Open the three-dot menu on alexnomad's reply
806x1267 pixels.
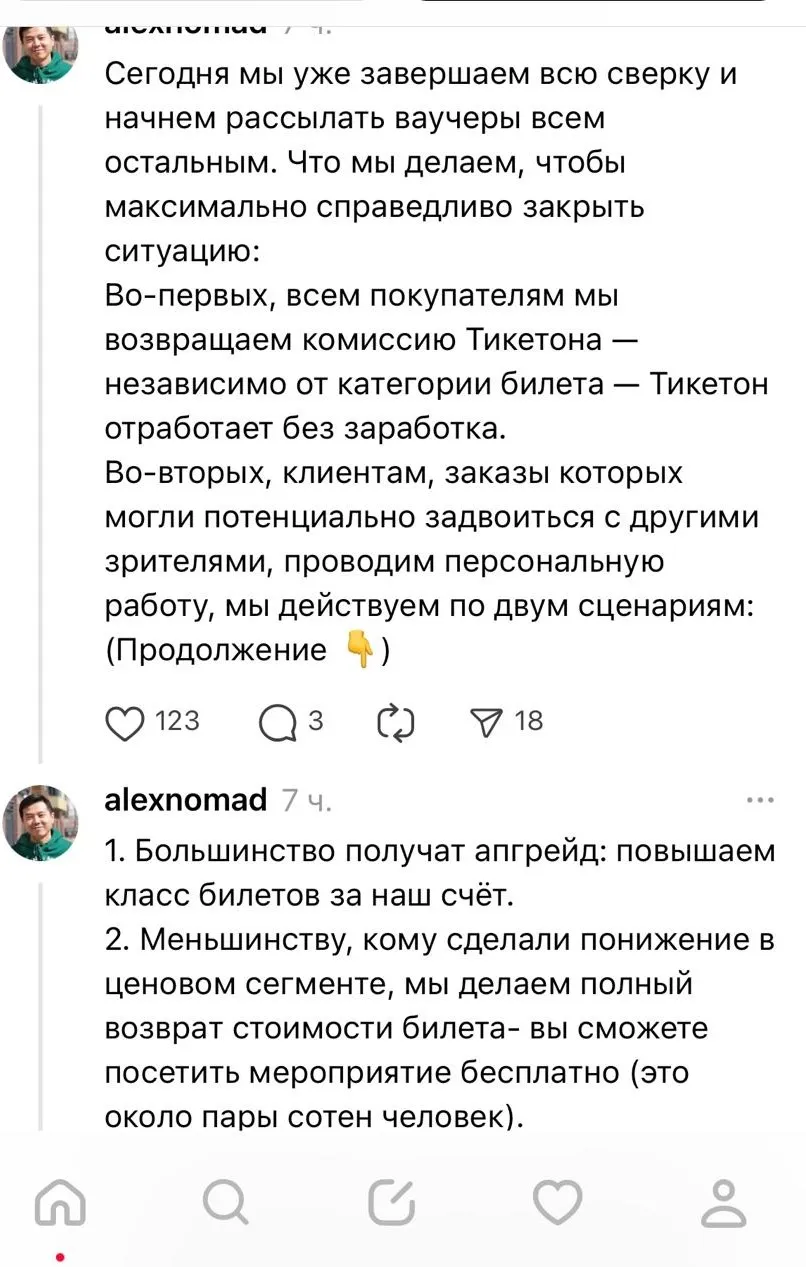(760, 800)
